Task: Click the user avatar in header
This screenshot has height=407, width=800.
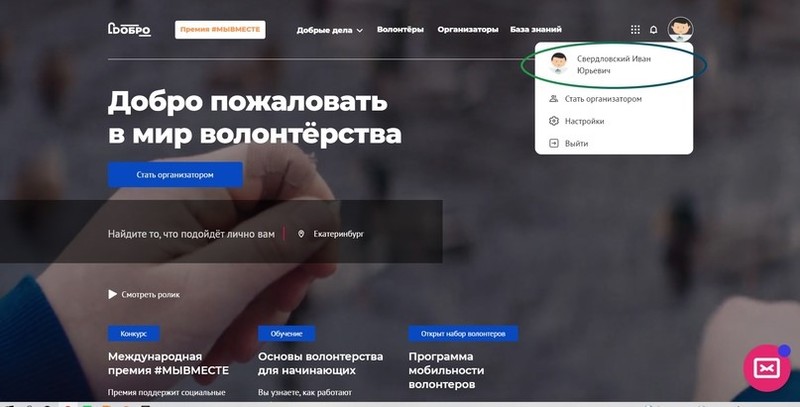Action: [x=681, y=29]
